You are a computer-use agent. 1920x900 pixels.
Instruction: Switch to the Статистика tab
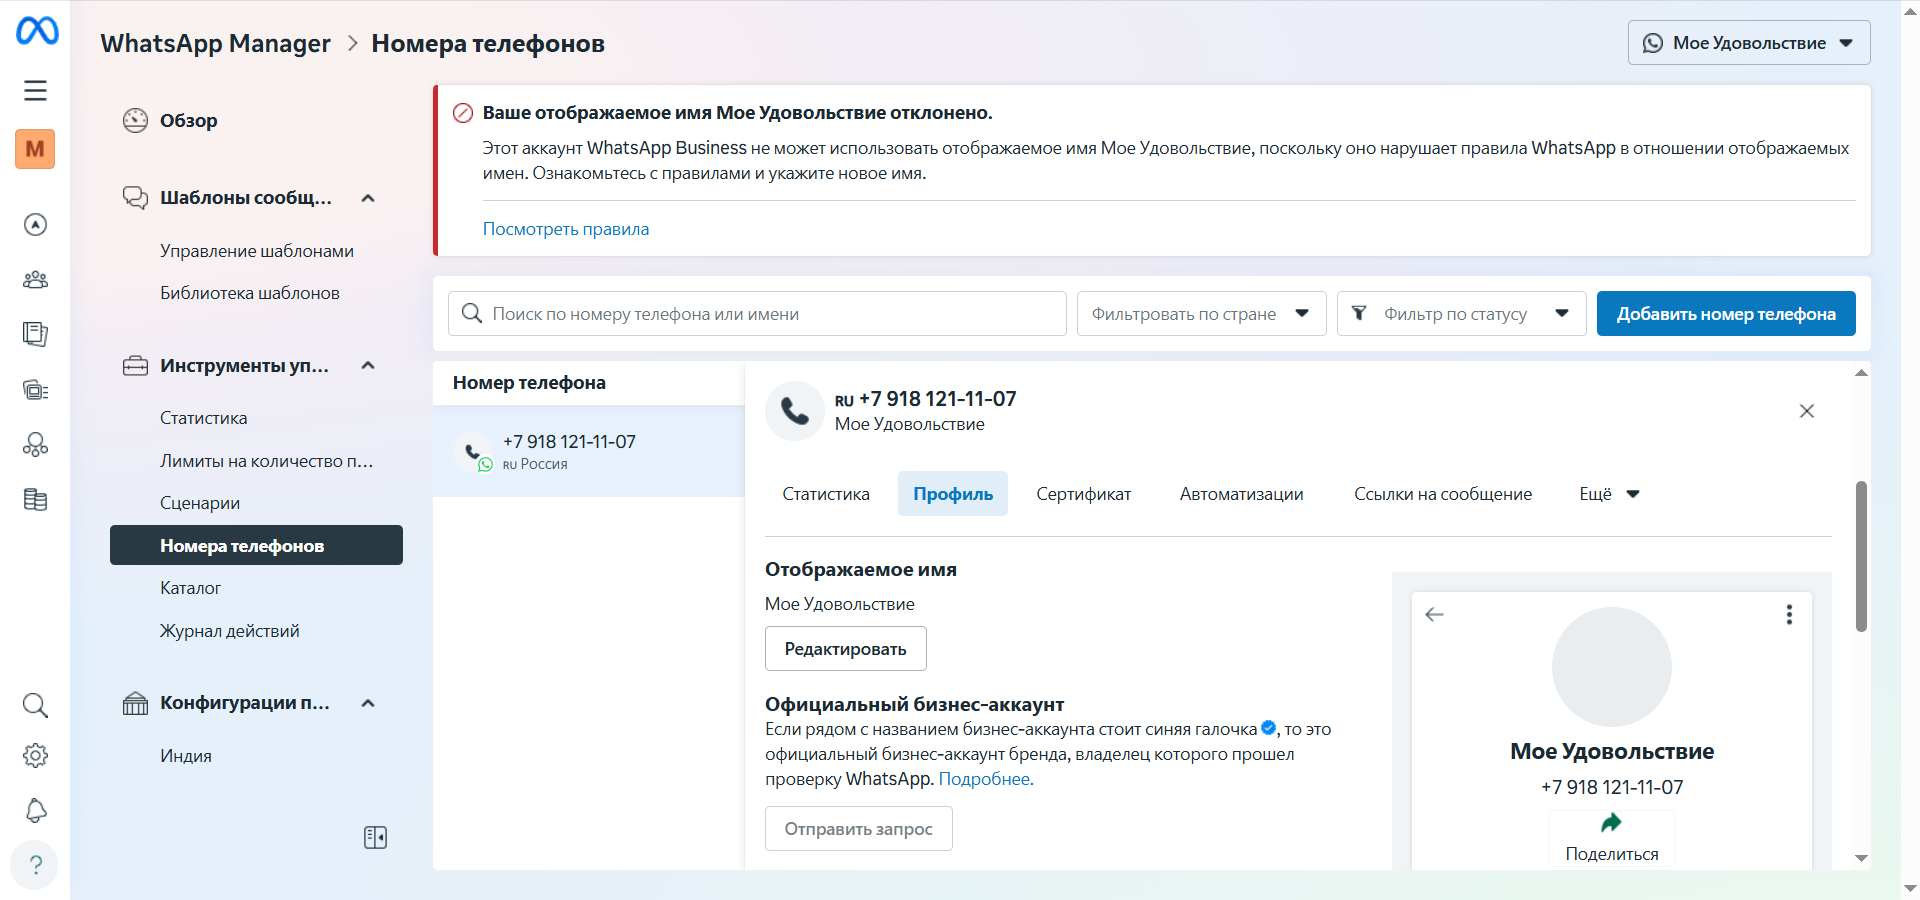point(825,494)
